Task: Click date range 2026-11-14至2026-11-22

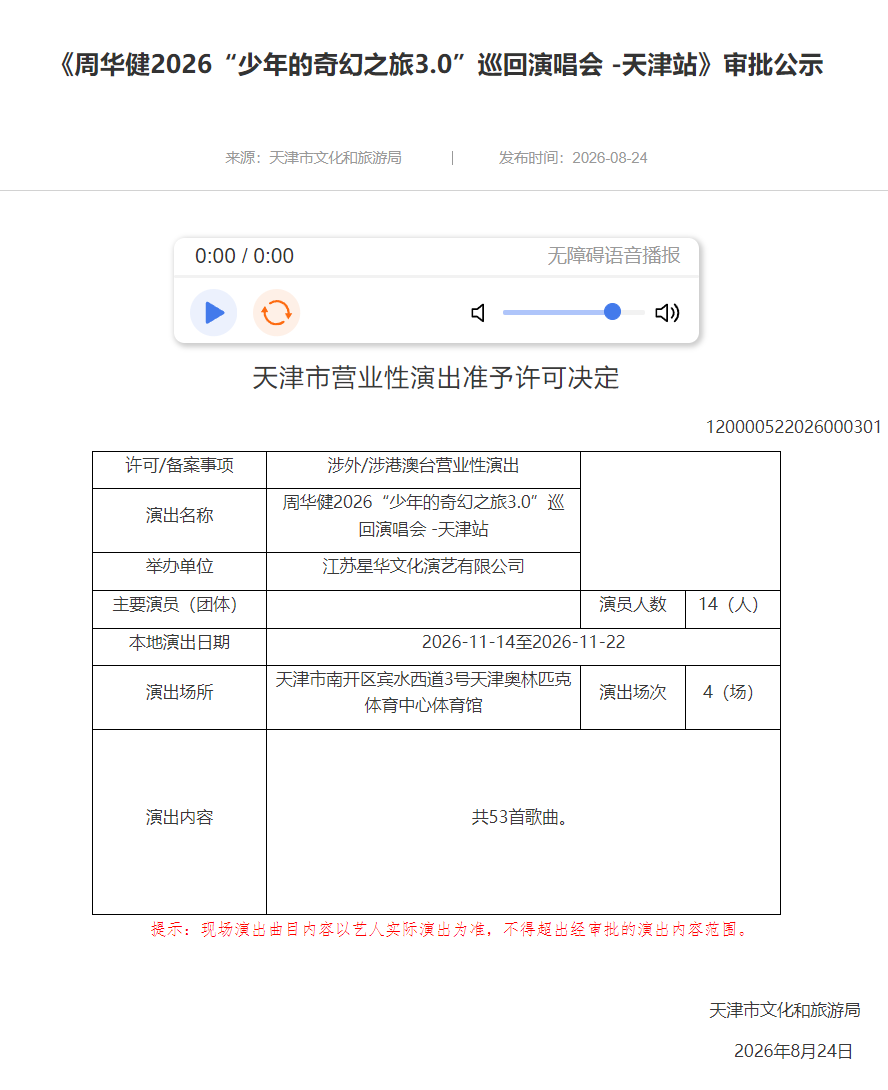Action: tap(524, 642)
